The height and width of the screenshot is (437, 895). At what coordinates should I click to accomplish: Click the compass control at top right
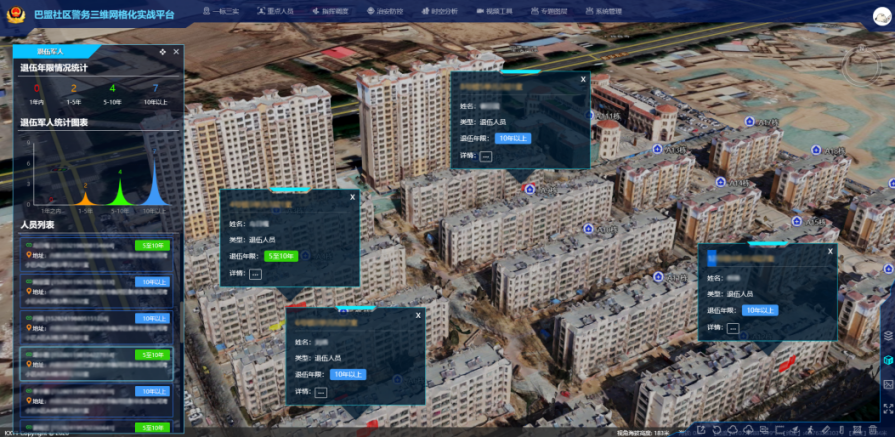pos(862,64)
